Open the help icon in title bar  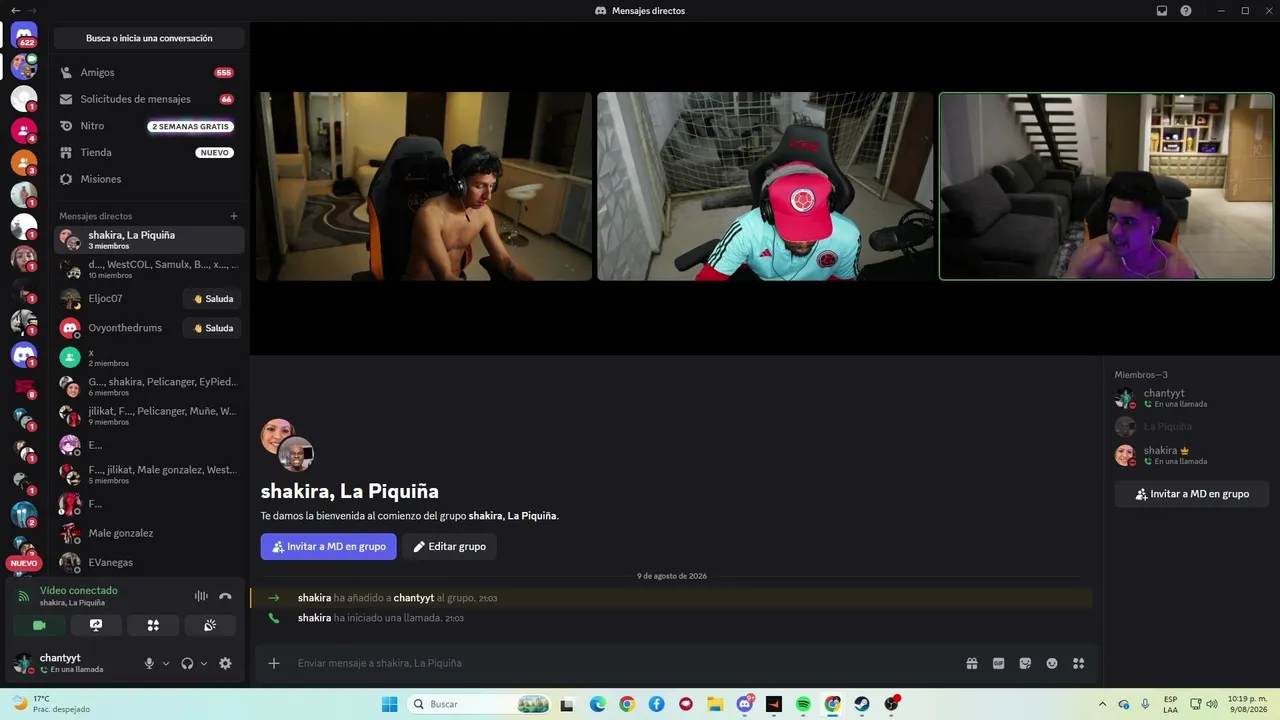1186,10
